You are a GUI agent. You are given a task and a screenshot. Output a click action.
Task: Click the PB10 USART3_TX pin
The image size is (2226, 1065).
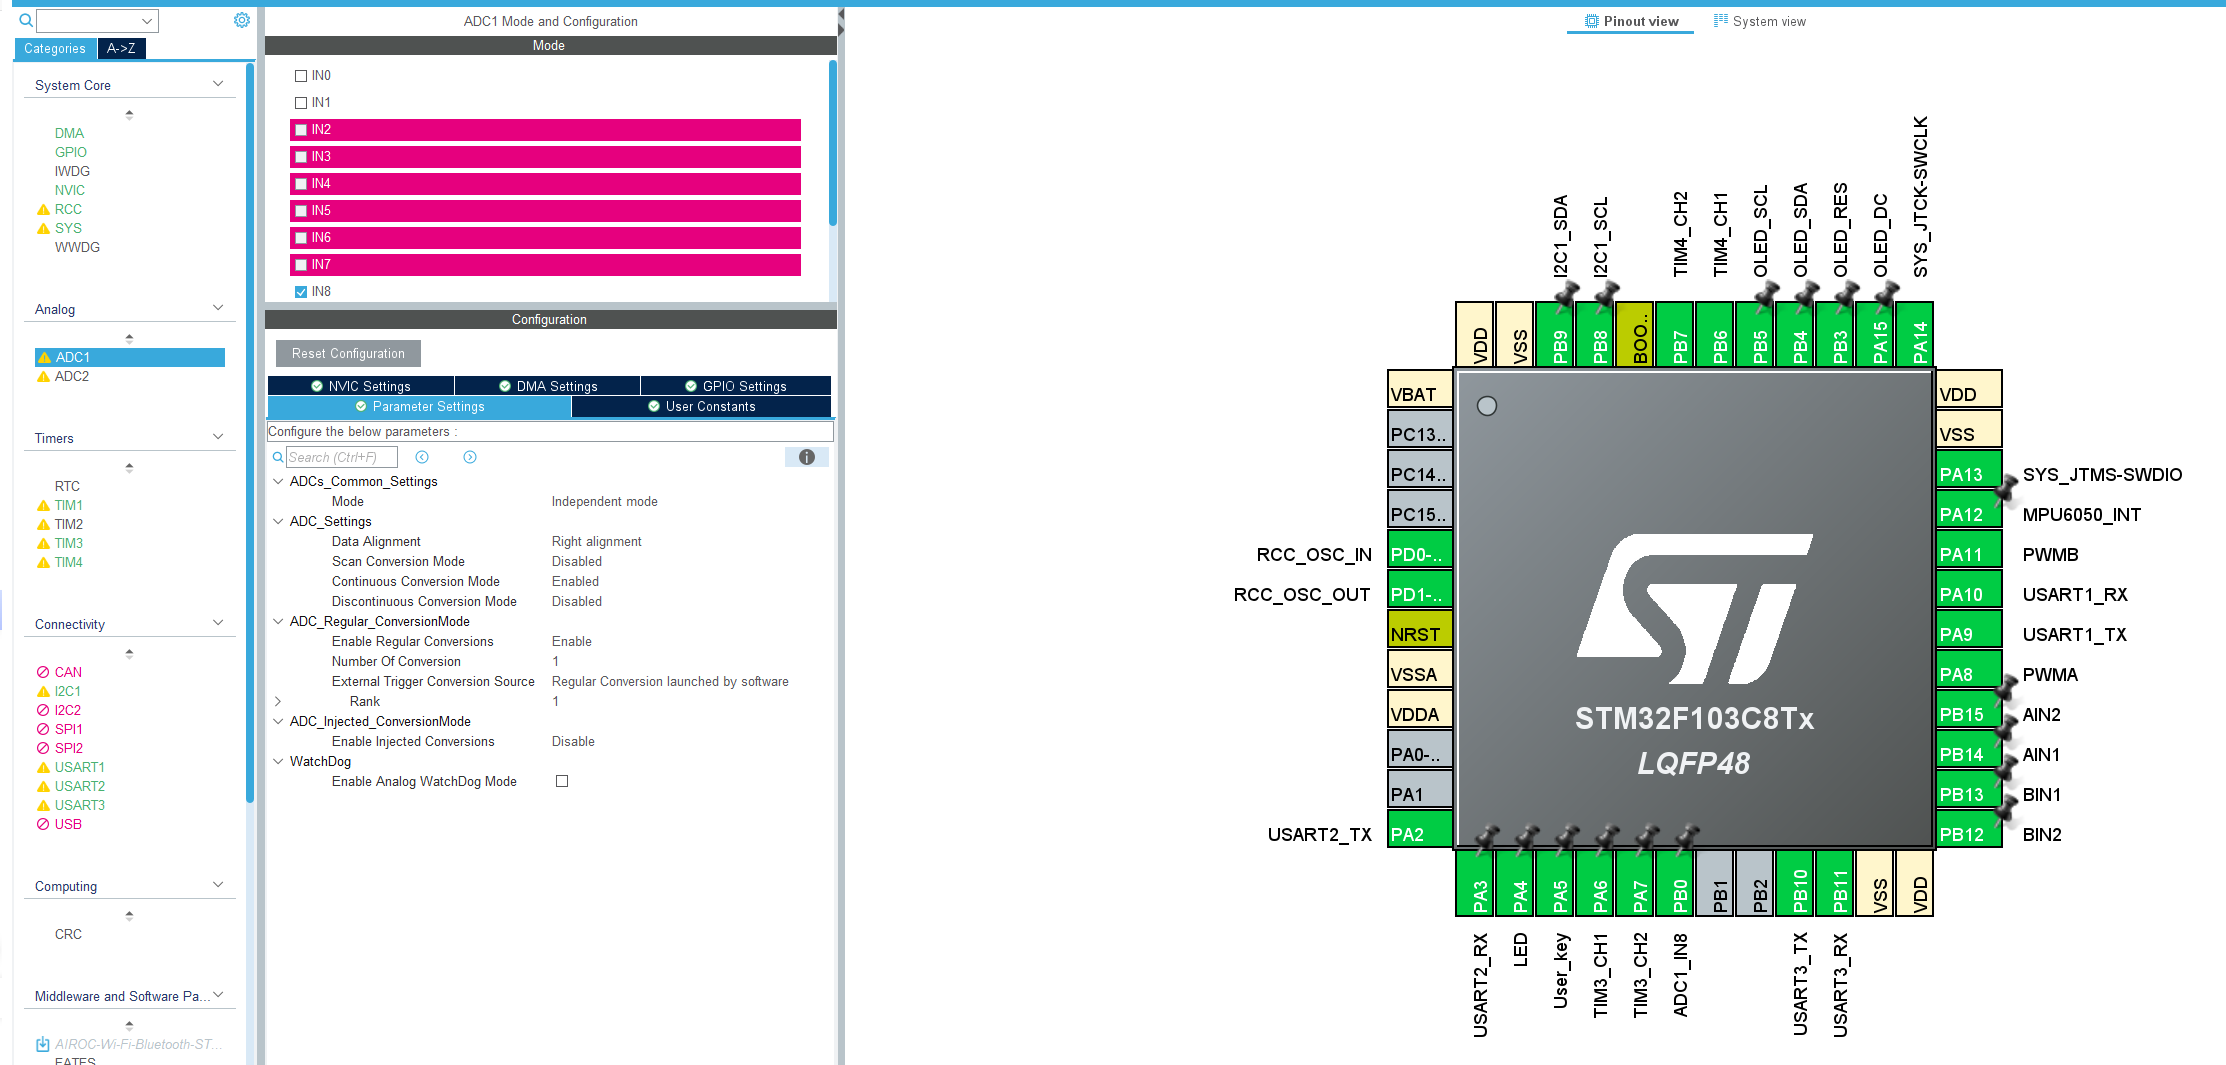point(1794,883)
